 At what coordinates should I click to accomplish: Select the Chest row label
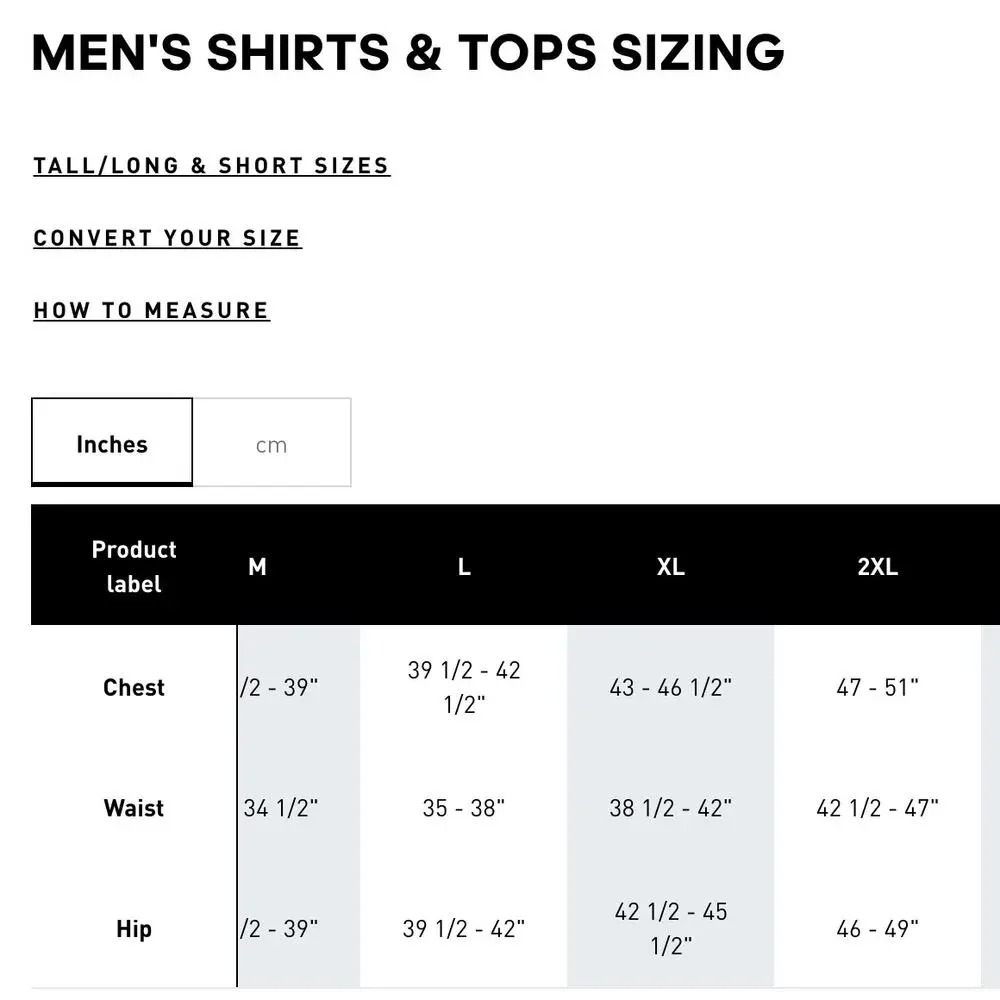(134, 688)
